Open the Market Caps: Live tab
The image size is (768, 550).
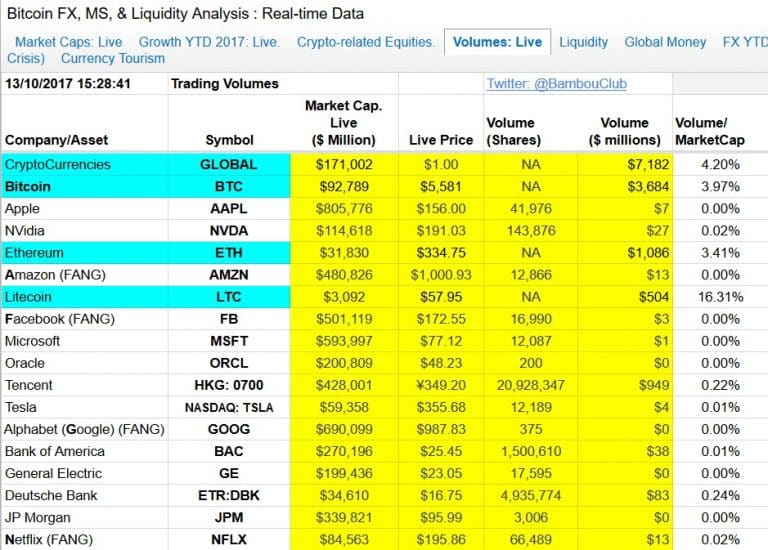pos(69,42)
